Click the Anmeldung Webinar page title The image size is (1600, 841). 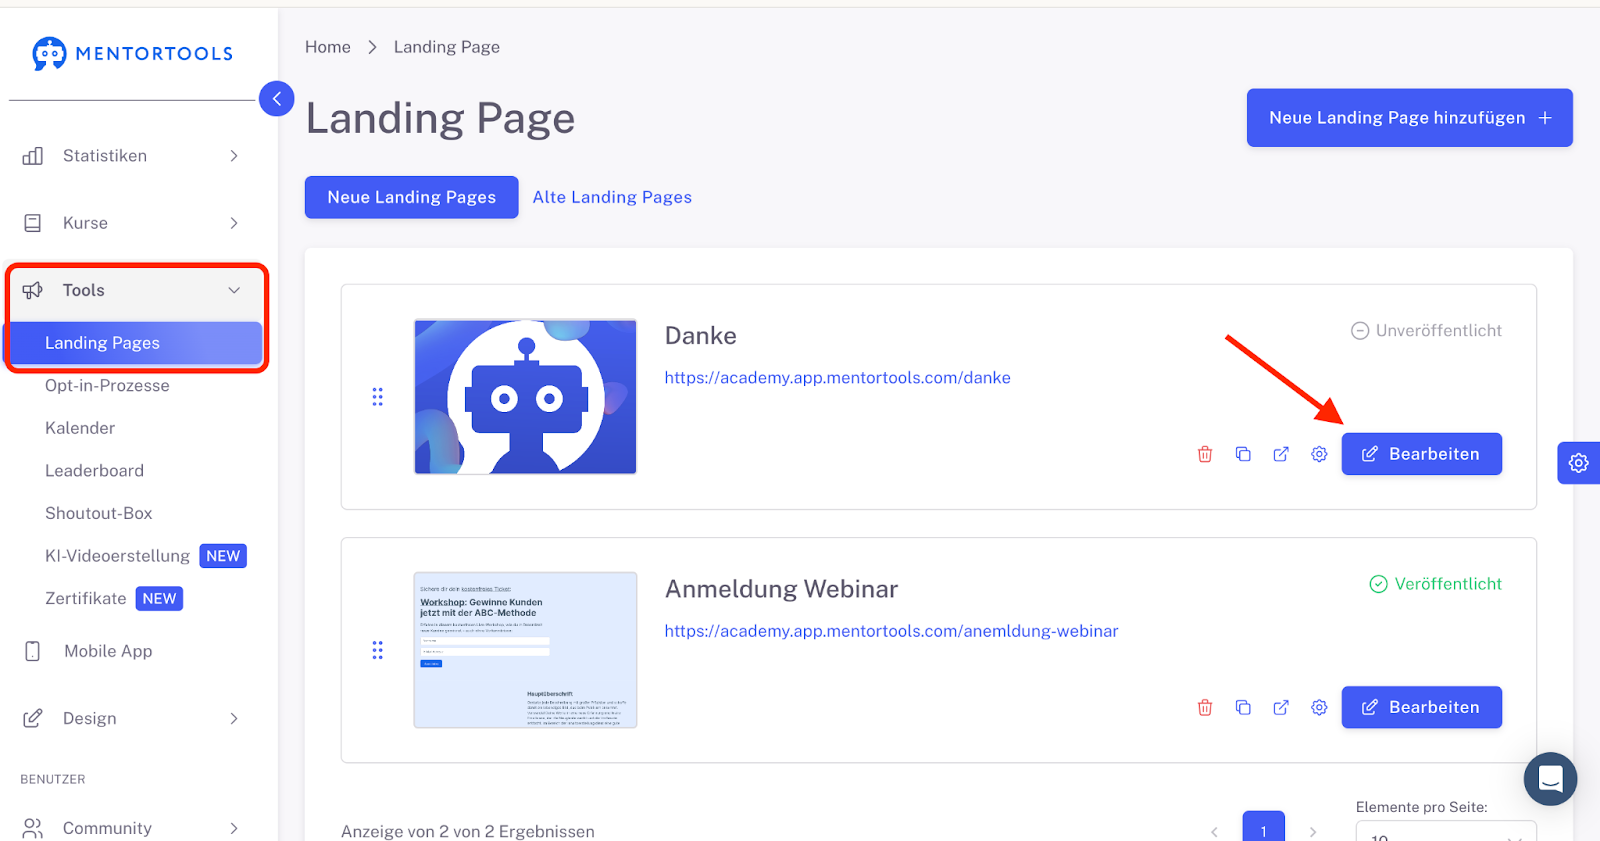[x=782, y=589]
